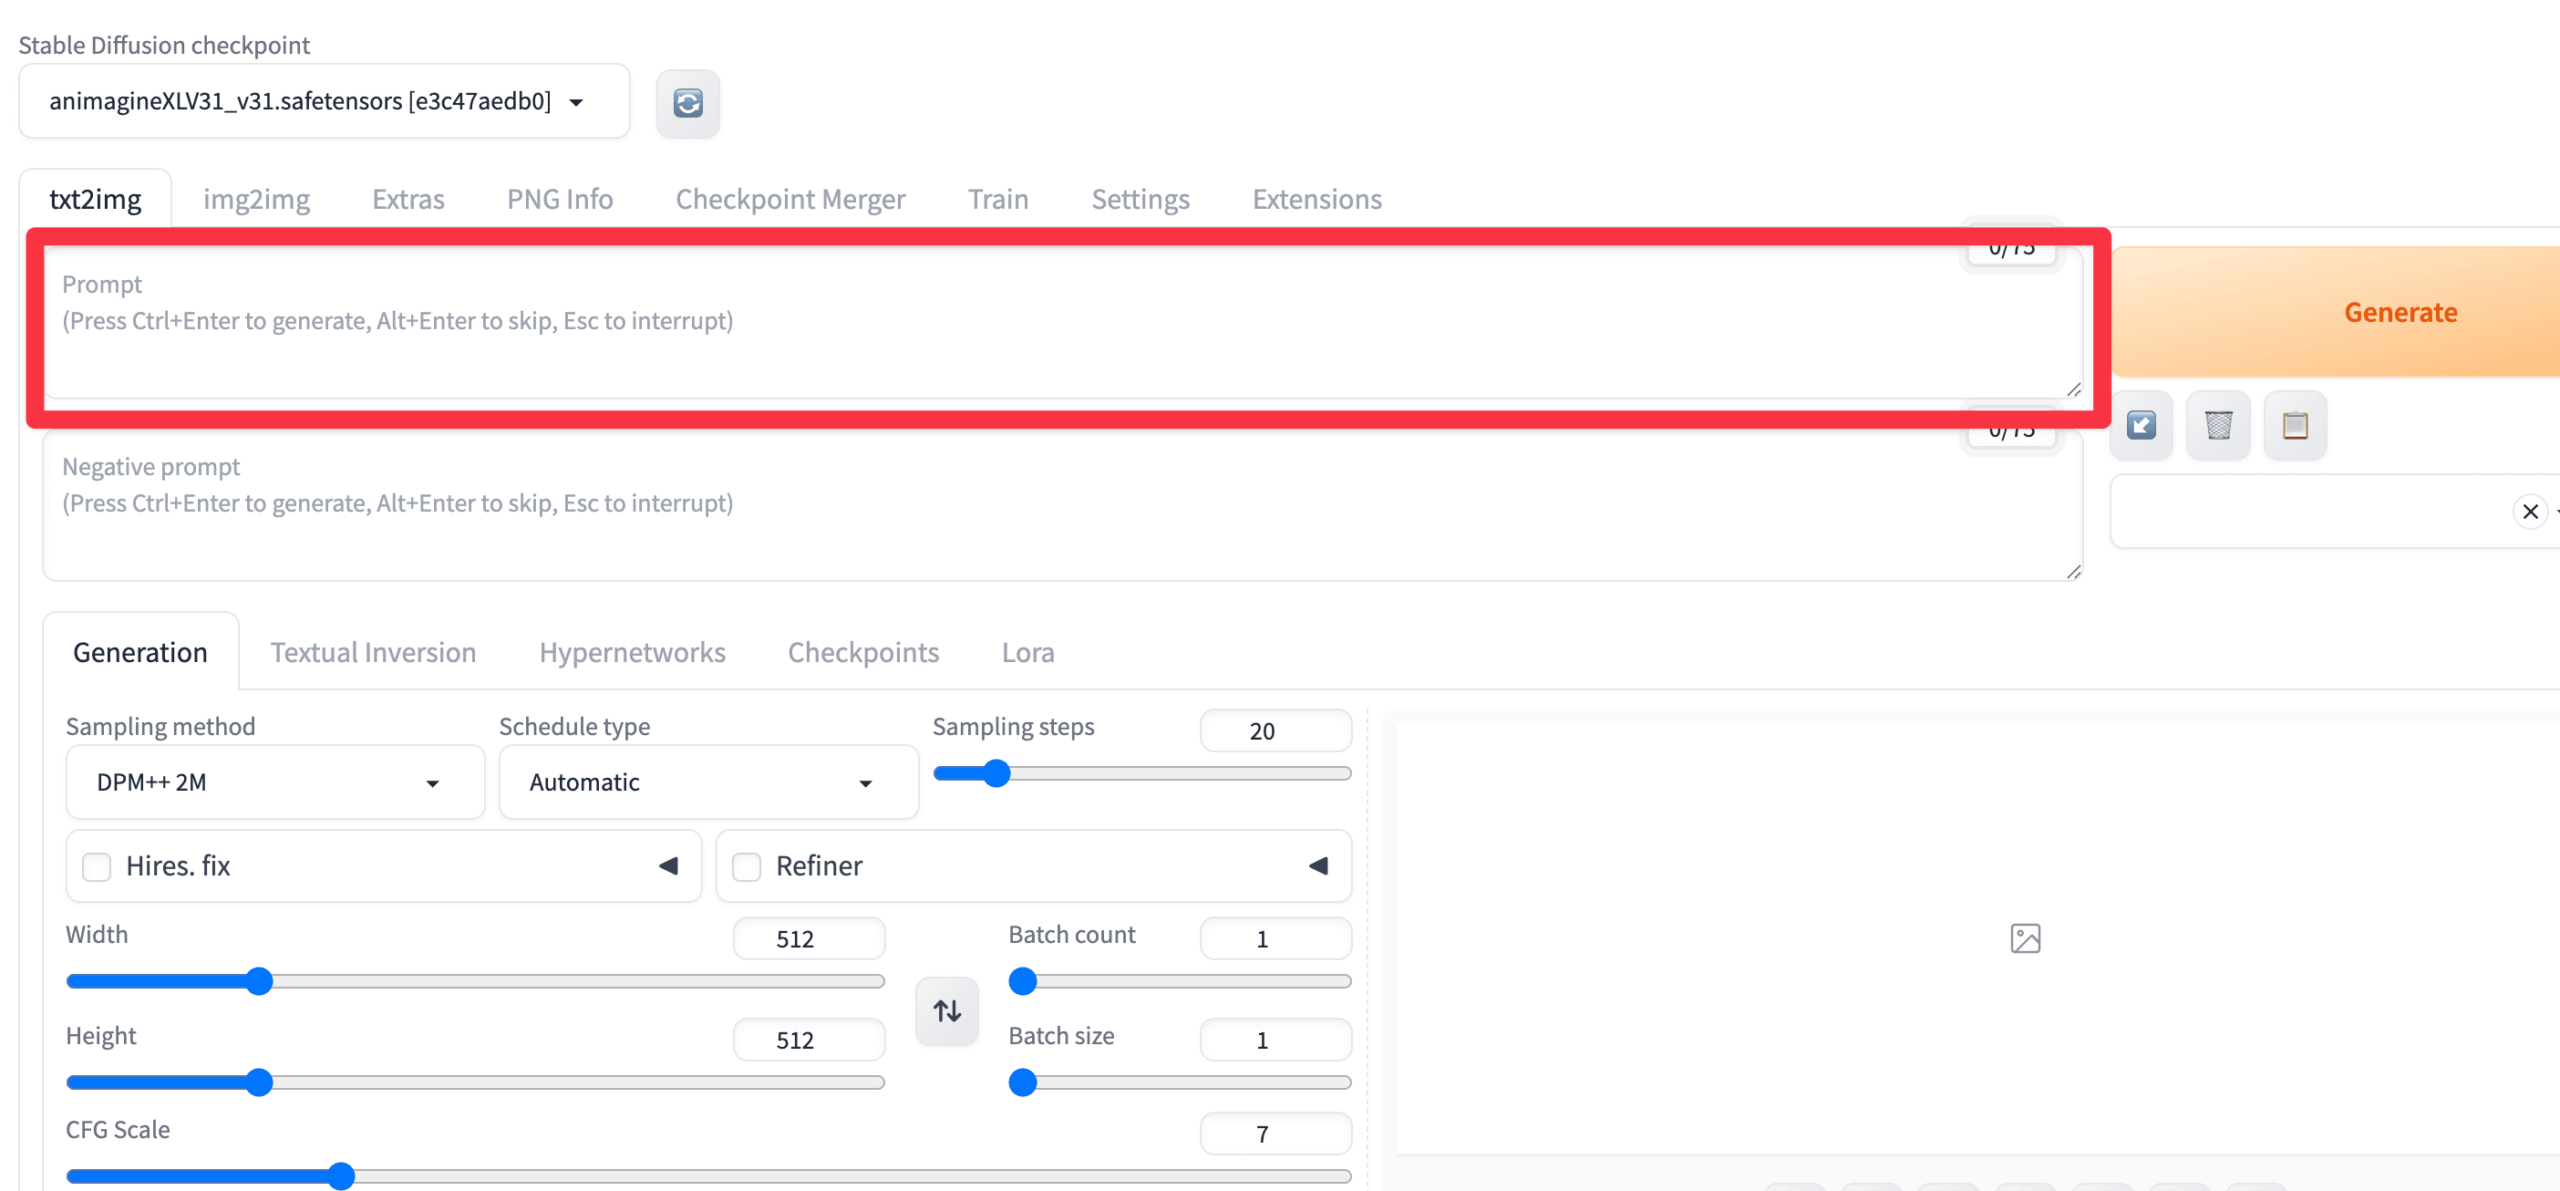Open the Stable Diffusion checkpoint dropdown
The image size is (2560, 1191).
click(x=324, y=102)
